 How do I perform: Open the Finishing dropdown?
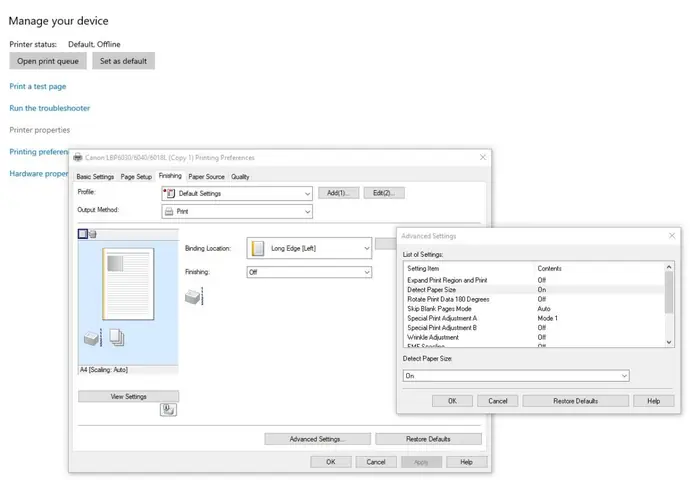click(309, 272)
